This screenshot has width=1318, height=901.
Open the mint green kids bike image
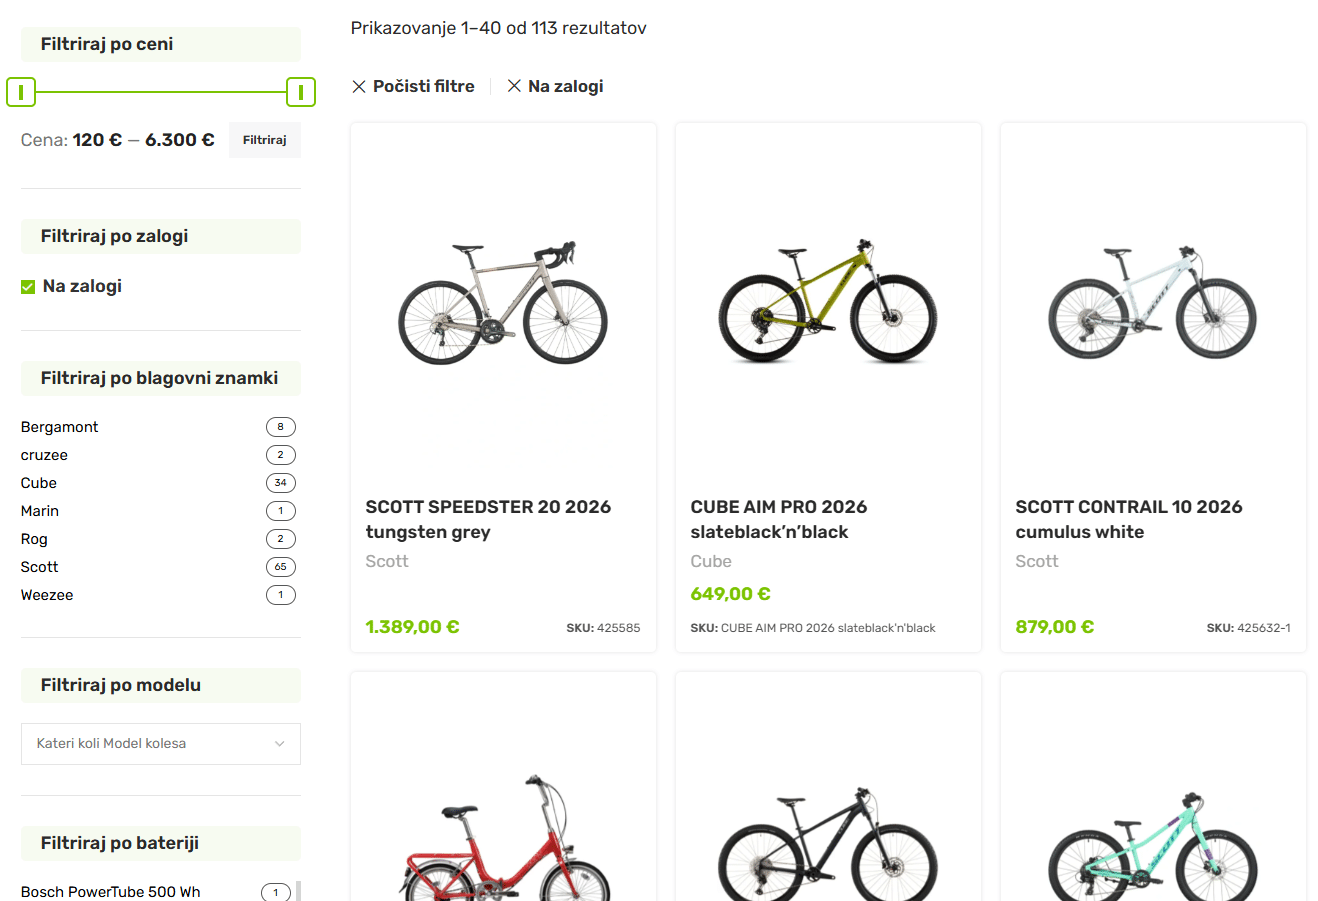pos(1153,845)
